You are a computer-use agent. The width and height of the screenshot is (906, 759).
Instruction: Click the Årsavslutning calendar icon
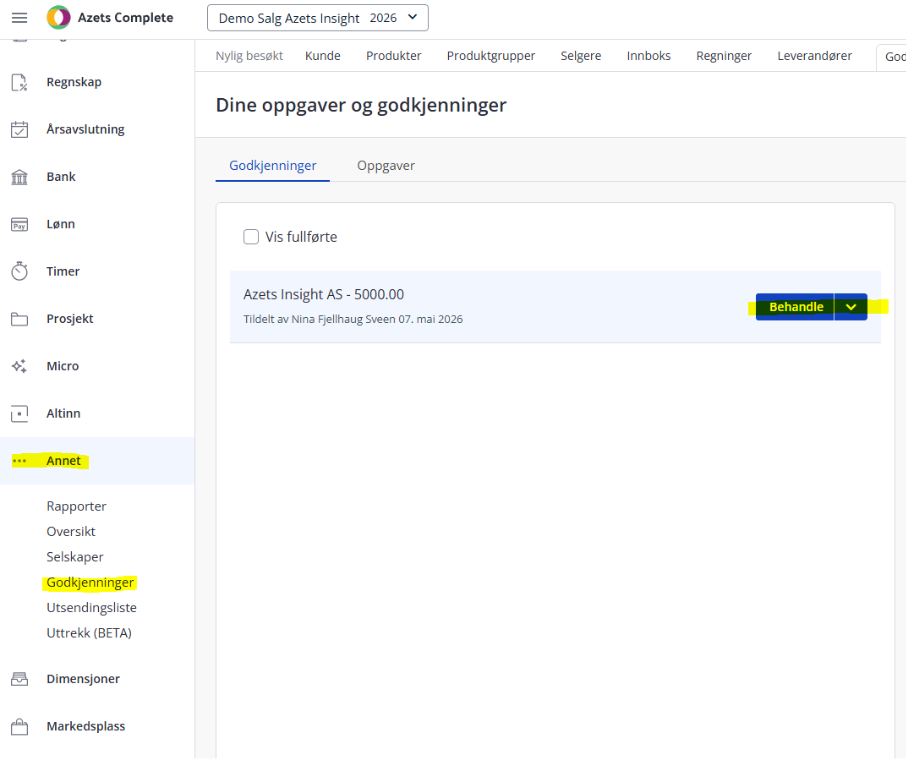(19, 129)
